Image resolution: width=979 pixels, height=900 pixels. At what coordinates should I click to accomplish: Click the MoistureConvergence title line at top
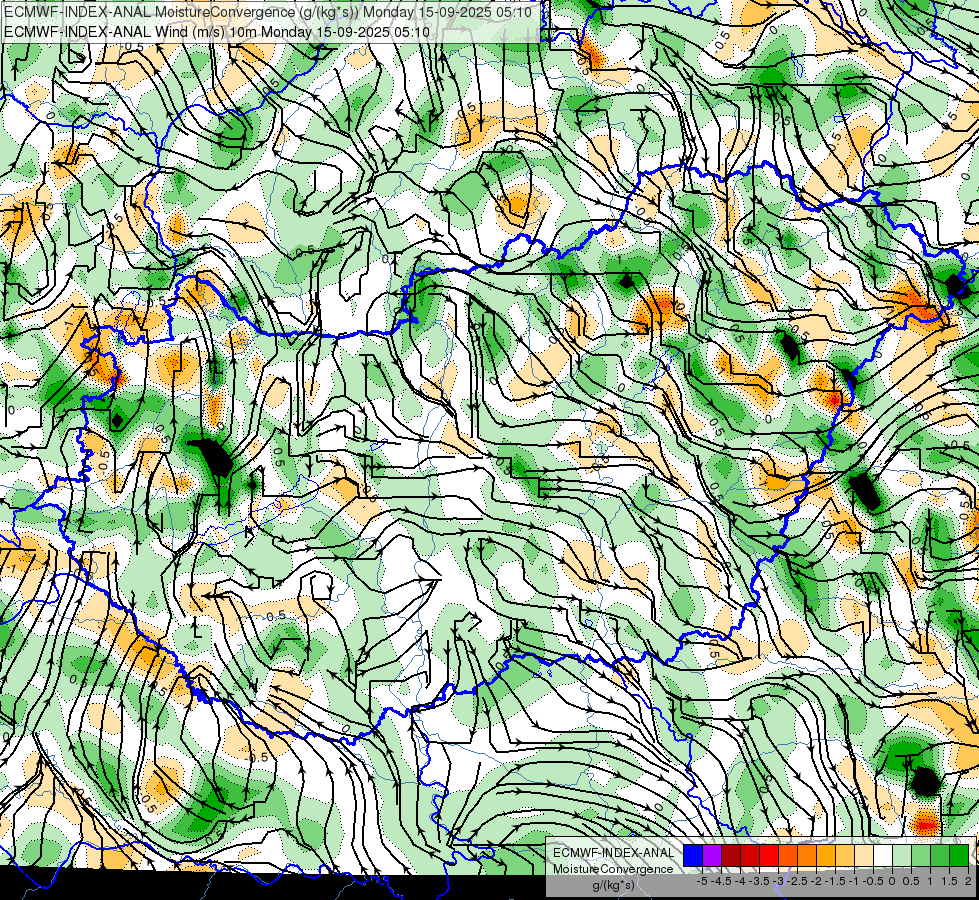268,12
